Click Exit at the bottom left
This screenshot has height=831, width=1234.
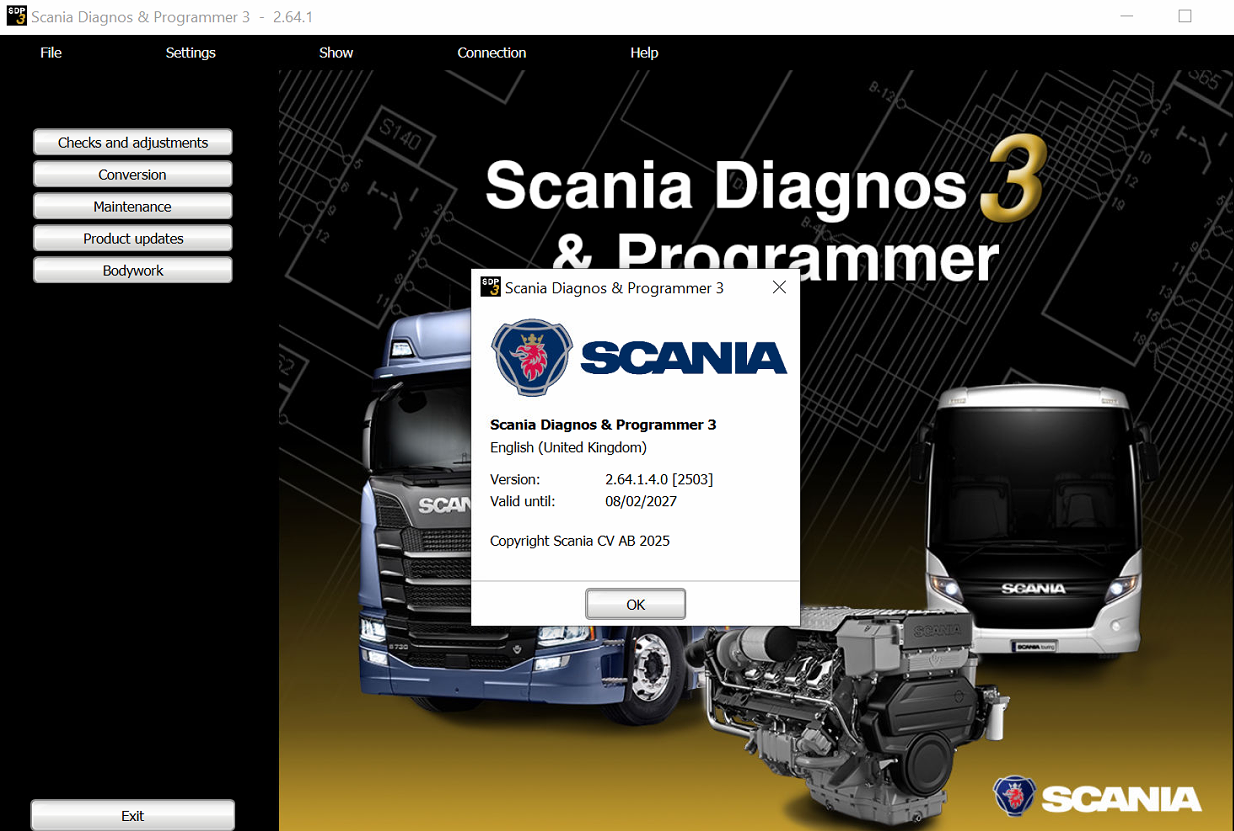(131, 815)
